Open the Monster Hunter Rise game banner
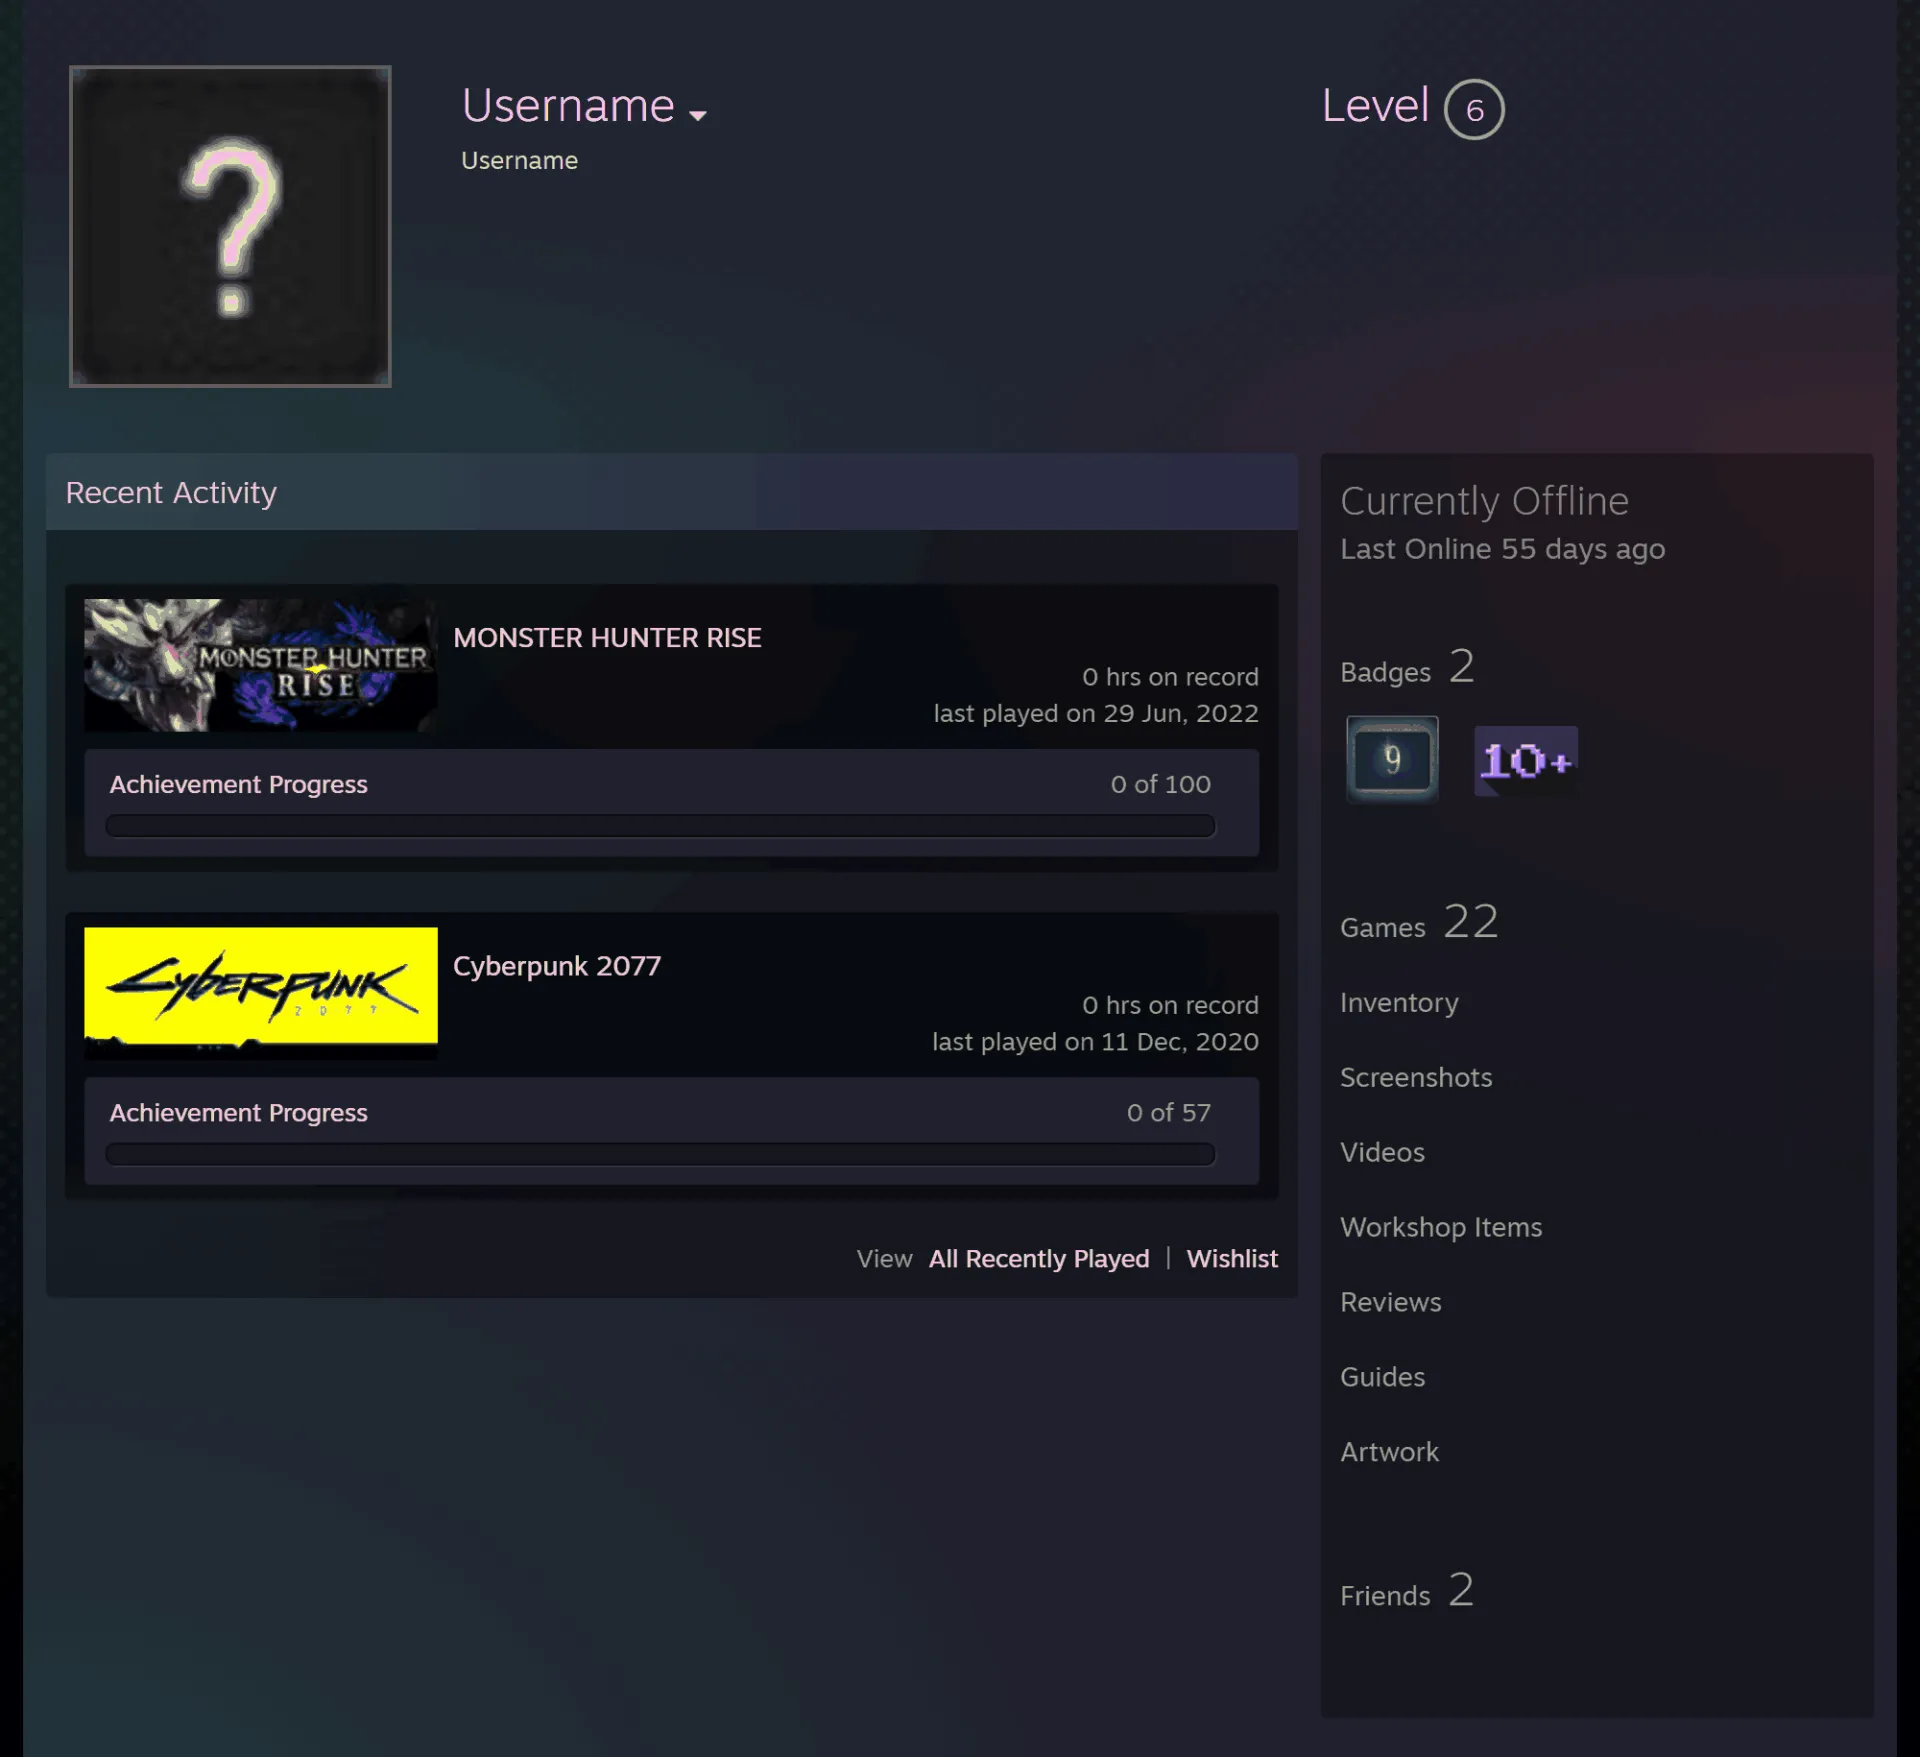Screen dimensions: 1920x1757 261,665
